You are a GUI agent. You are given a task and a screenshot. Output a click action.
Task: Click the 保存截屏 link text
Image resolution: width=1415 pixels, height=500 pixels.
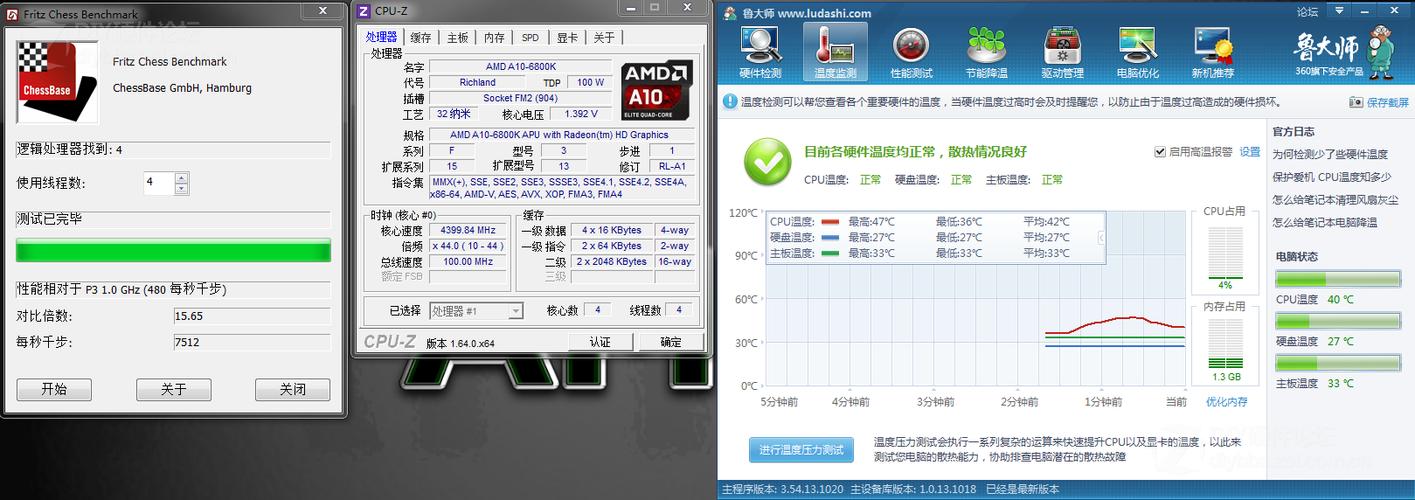[1387, 102]
